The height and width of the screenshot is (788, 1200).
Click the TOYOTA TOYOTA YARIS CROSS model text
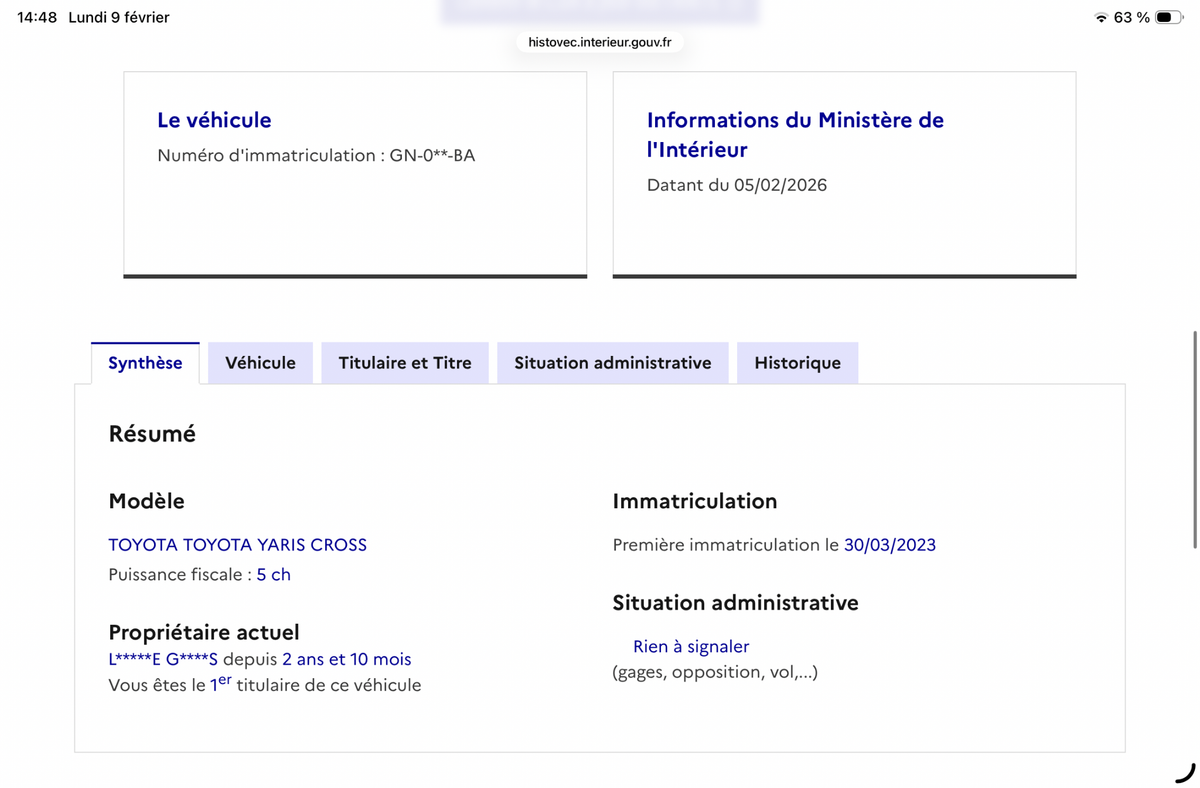point(237,545)
